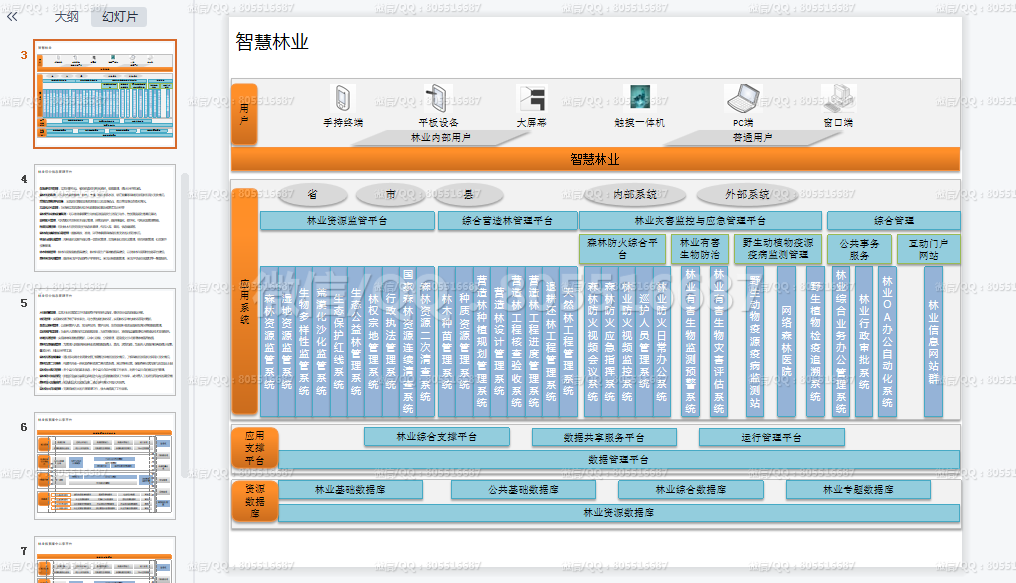1016x583 pixels.
Task: Select the slide title 智慧林业
Action: (x=272, y=42)
